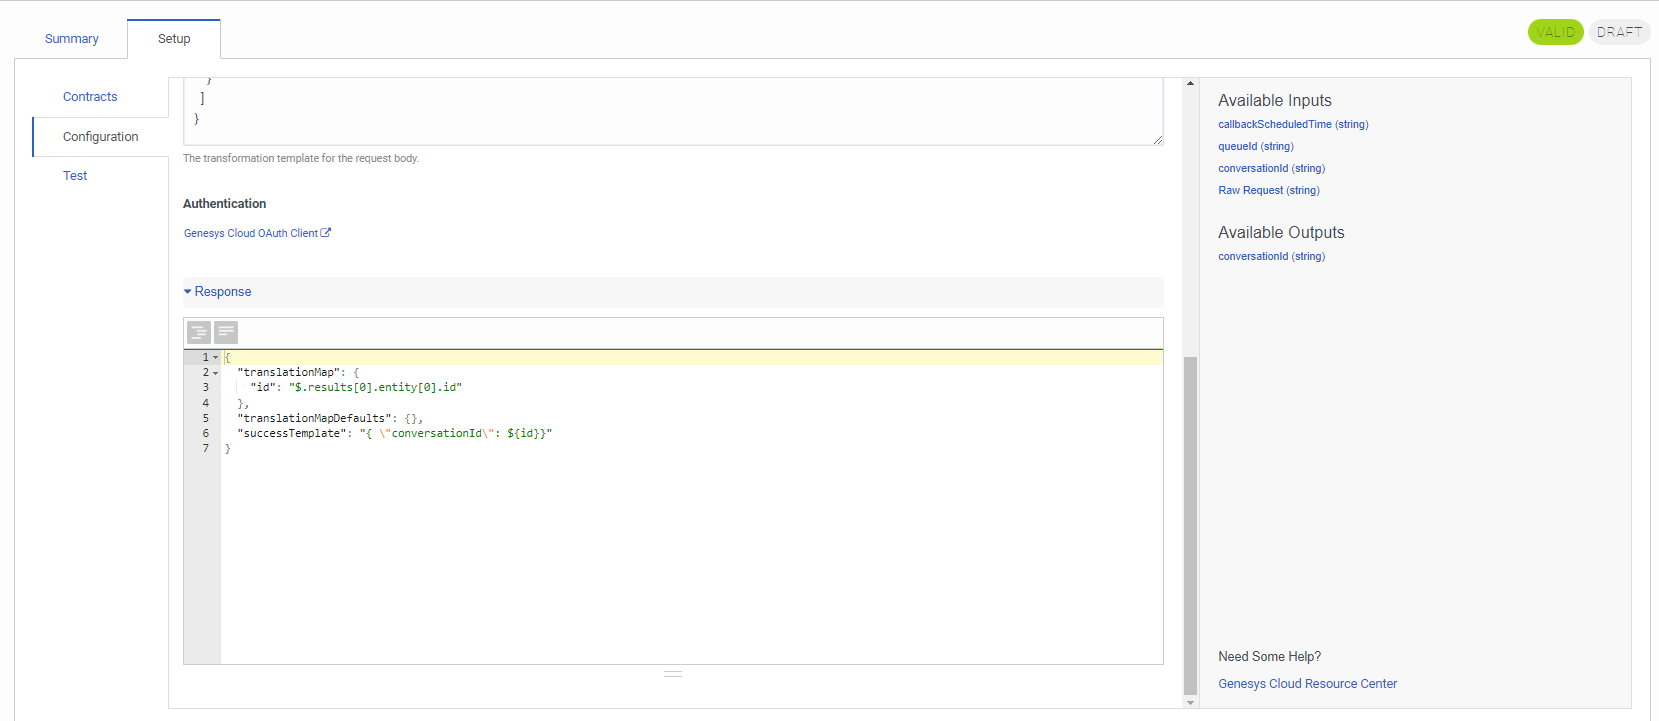This screenshot has height=721, width=1659.
Task: Open the Contracts section
Action: tap(90, 97)
